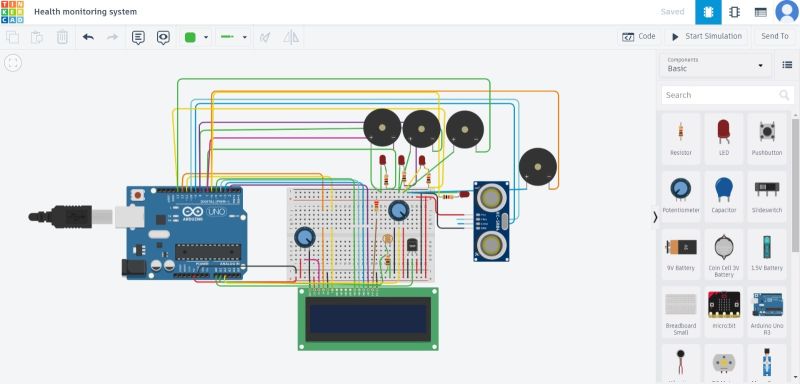The height and width of the screenshot is (384, 800).
Task: Click the Paste toolbar icon
Action: pos(37,37)
